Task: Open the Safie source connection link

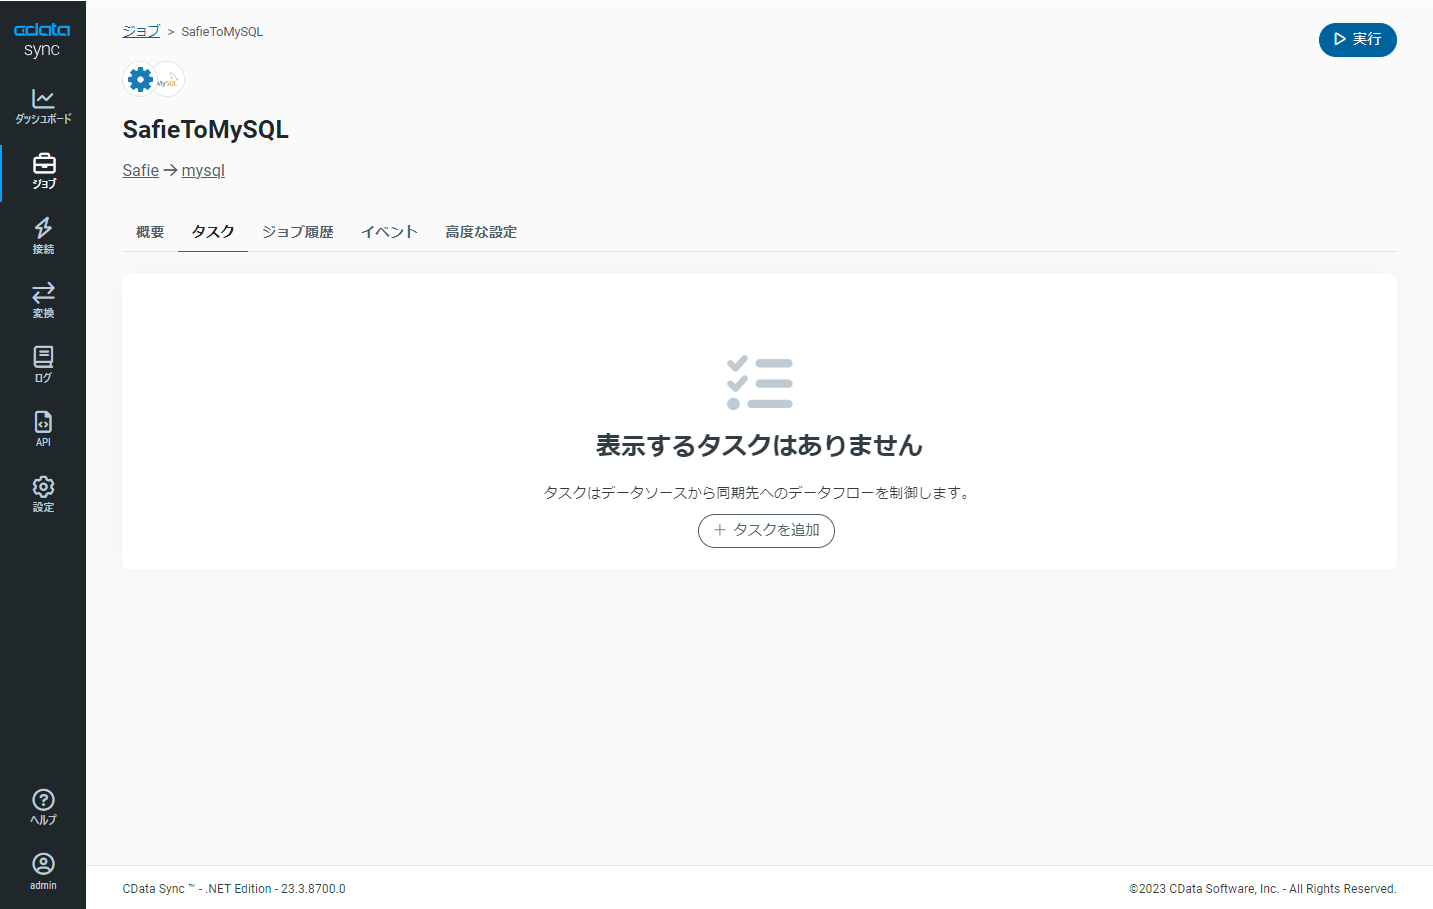Action: (x=141, y=171)
